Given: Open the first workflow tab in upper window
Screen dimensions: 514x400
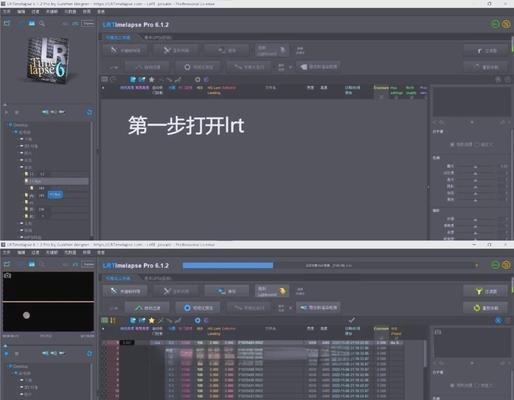Looking at the screenshot, I should point(118,37).
